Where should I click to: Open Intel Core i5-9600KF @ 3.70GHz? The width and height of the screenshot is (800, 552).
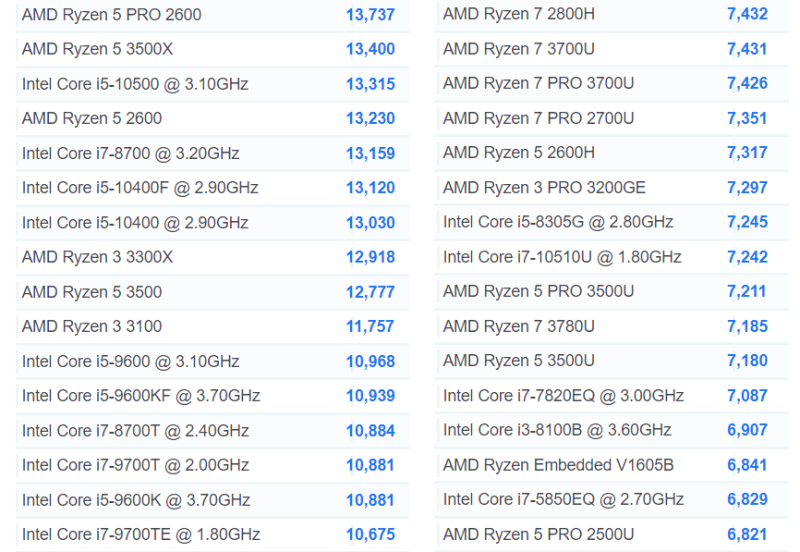[141, 396]
